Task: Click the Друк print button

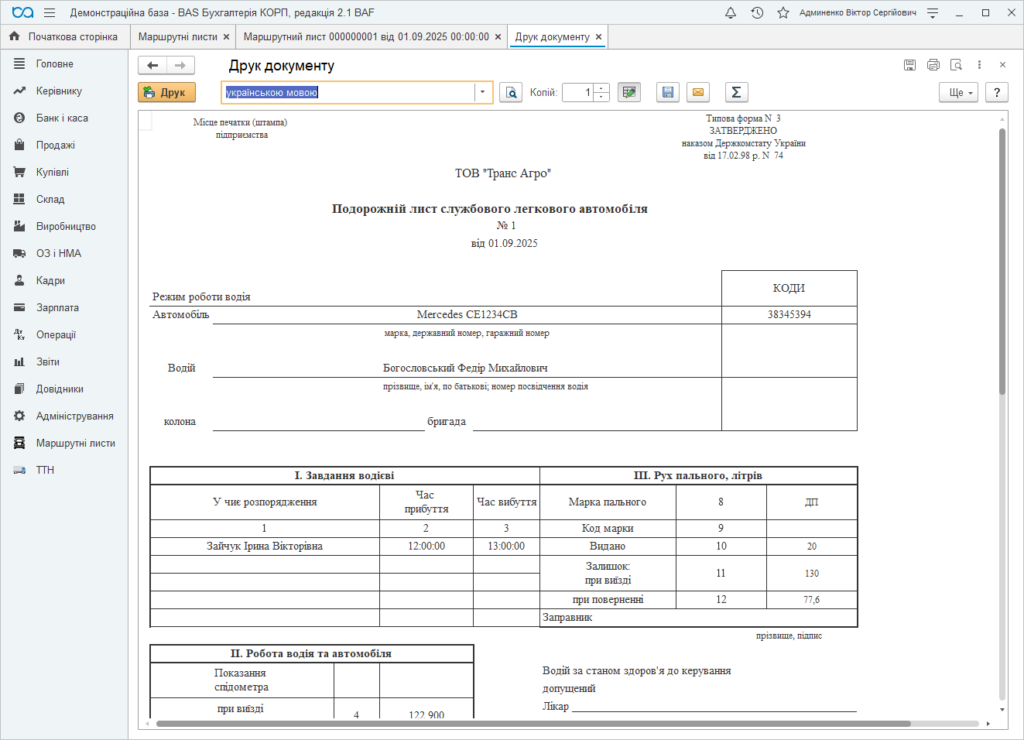Action: click(167, 92)
